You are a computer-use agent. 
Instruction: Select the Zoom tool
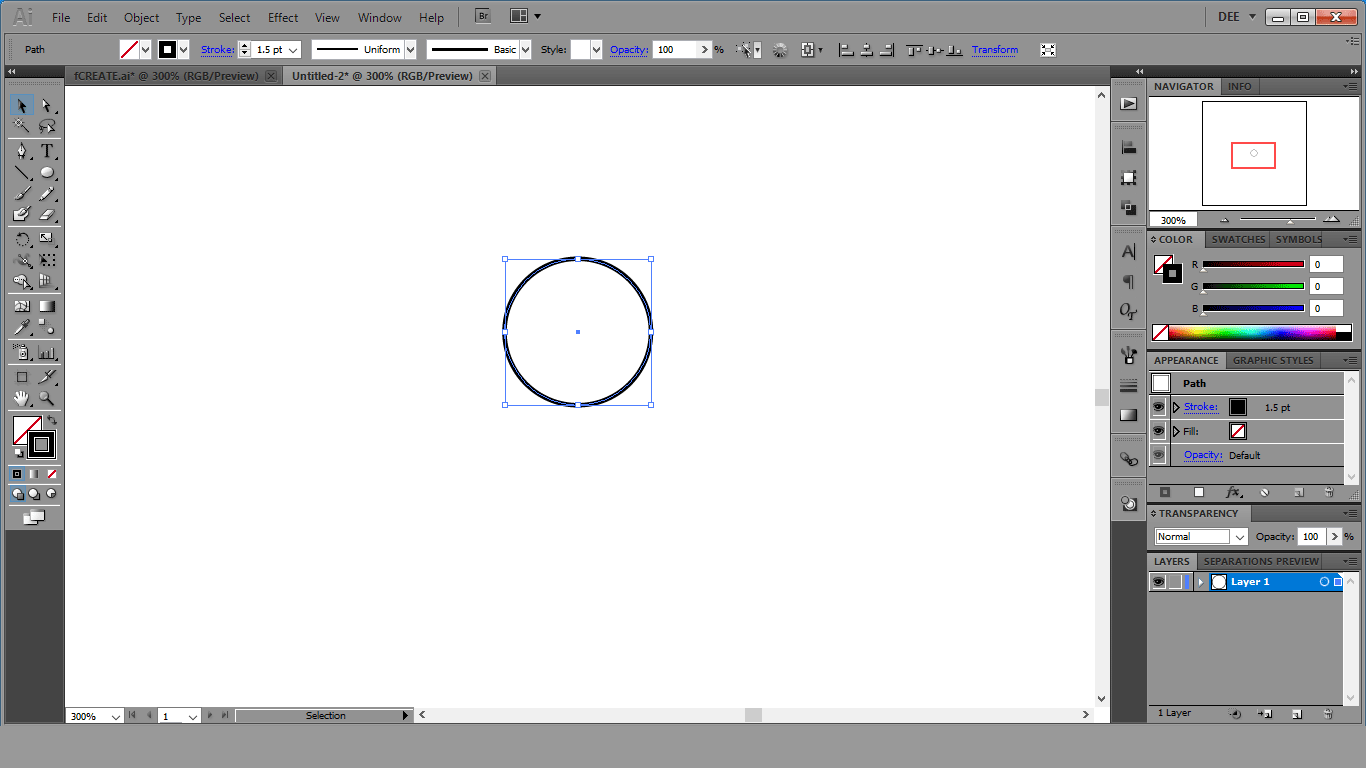(x=46, y=398)
